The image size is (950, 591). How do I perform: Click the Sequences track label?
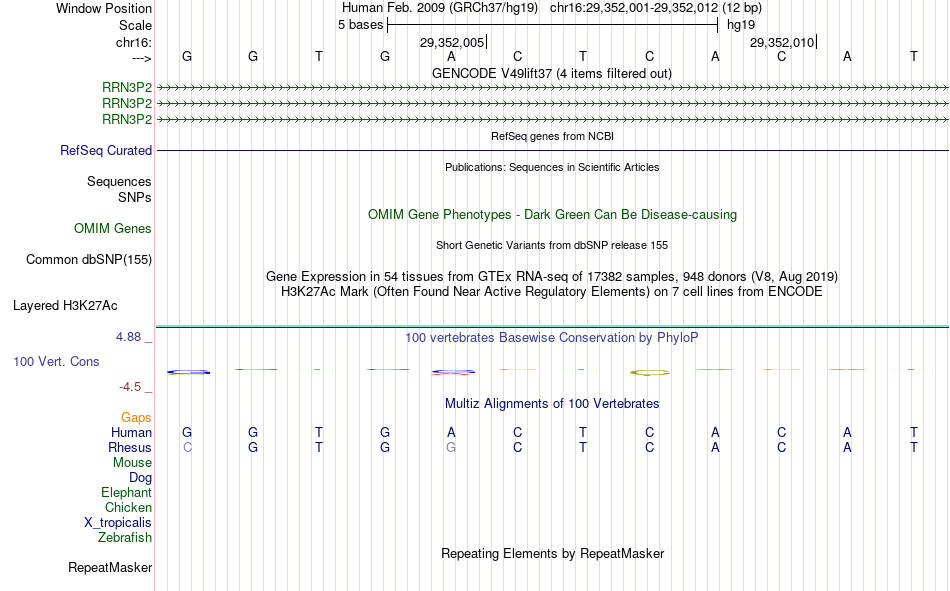point(119,181)
